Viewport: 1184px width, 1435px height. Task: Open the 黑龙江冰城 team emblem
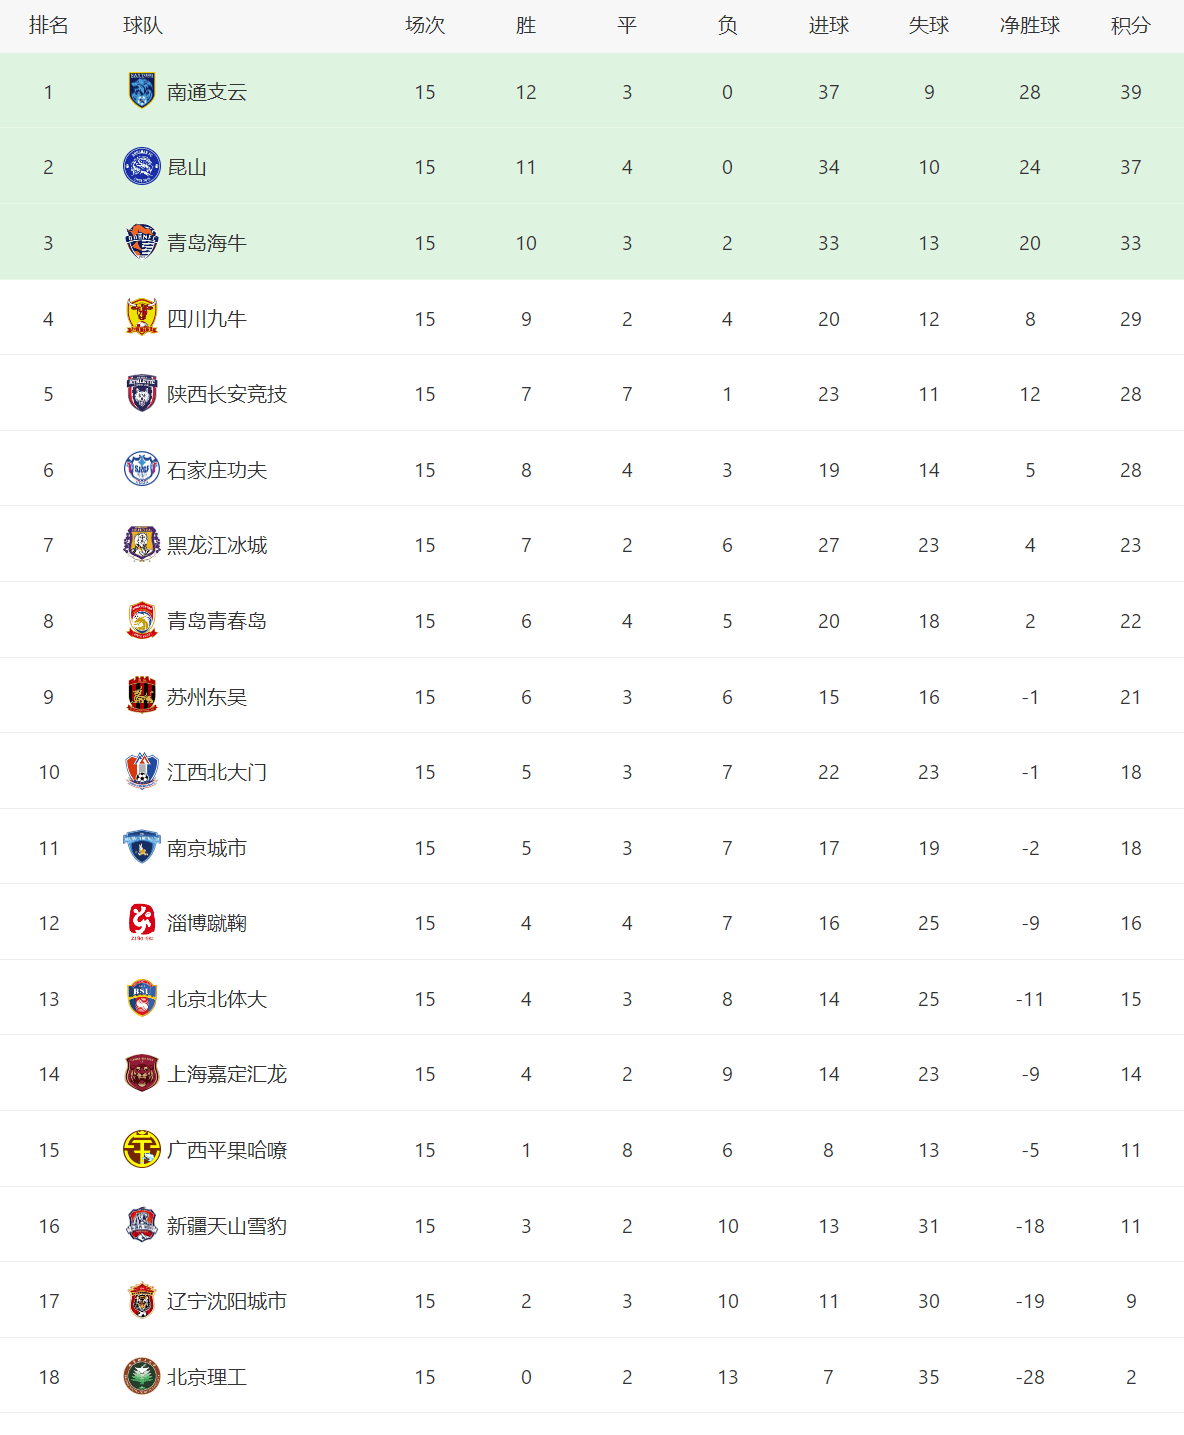click(x=142, y=544)
